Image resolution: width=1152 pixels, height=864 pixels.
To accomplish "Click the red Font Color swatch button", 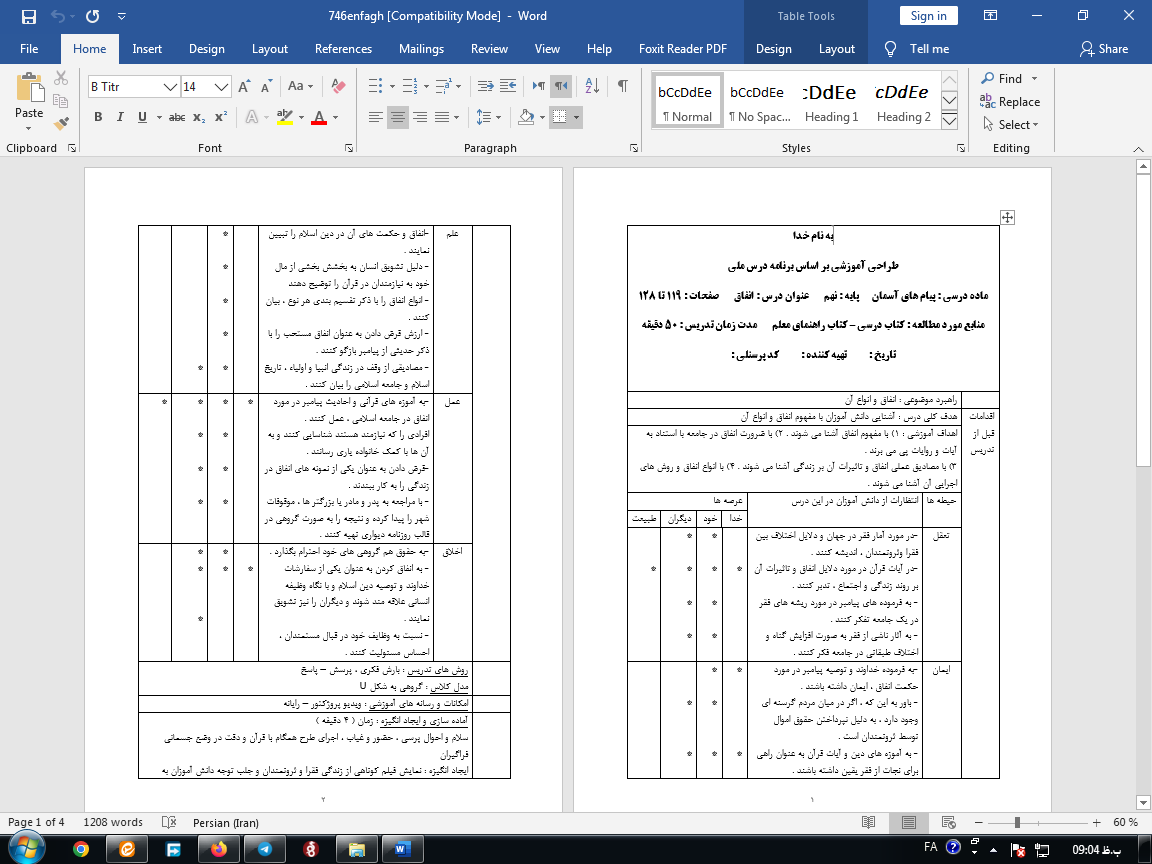I will (319, 117).
